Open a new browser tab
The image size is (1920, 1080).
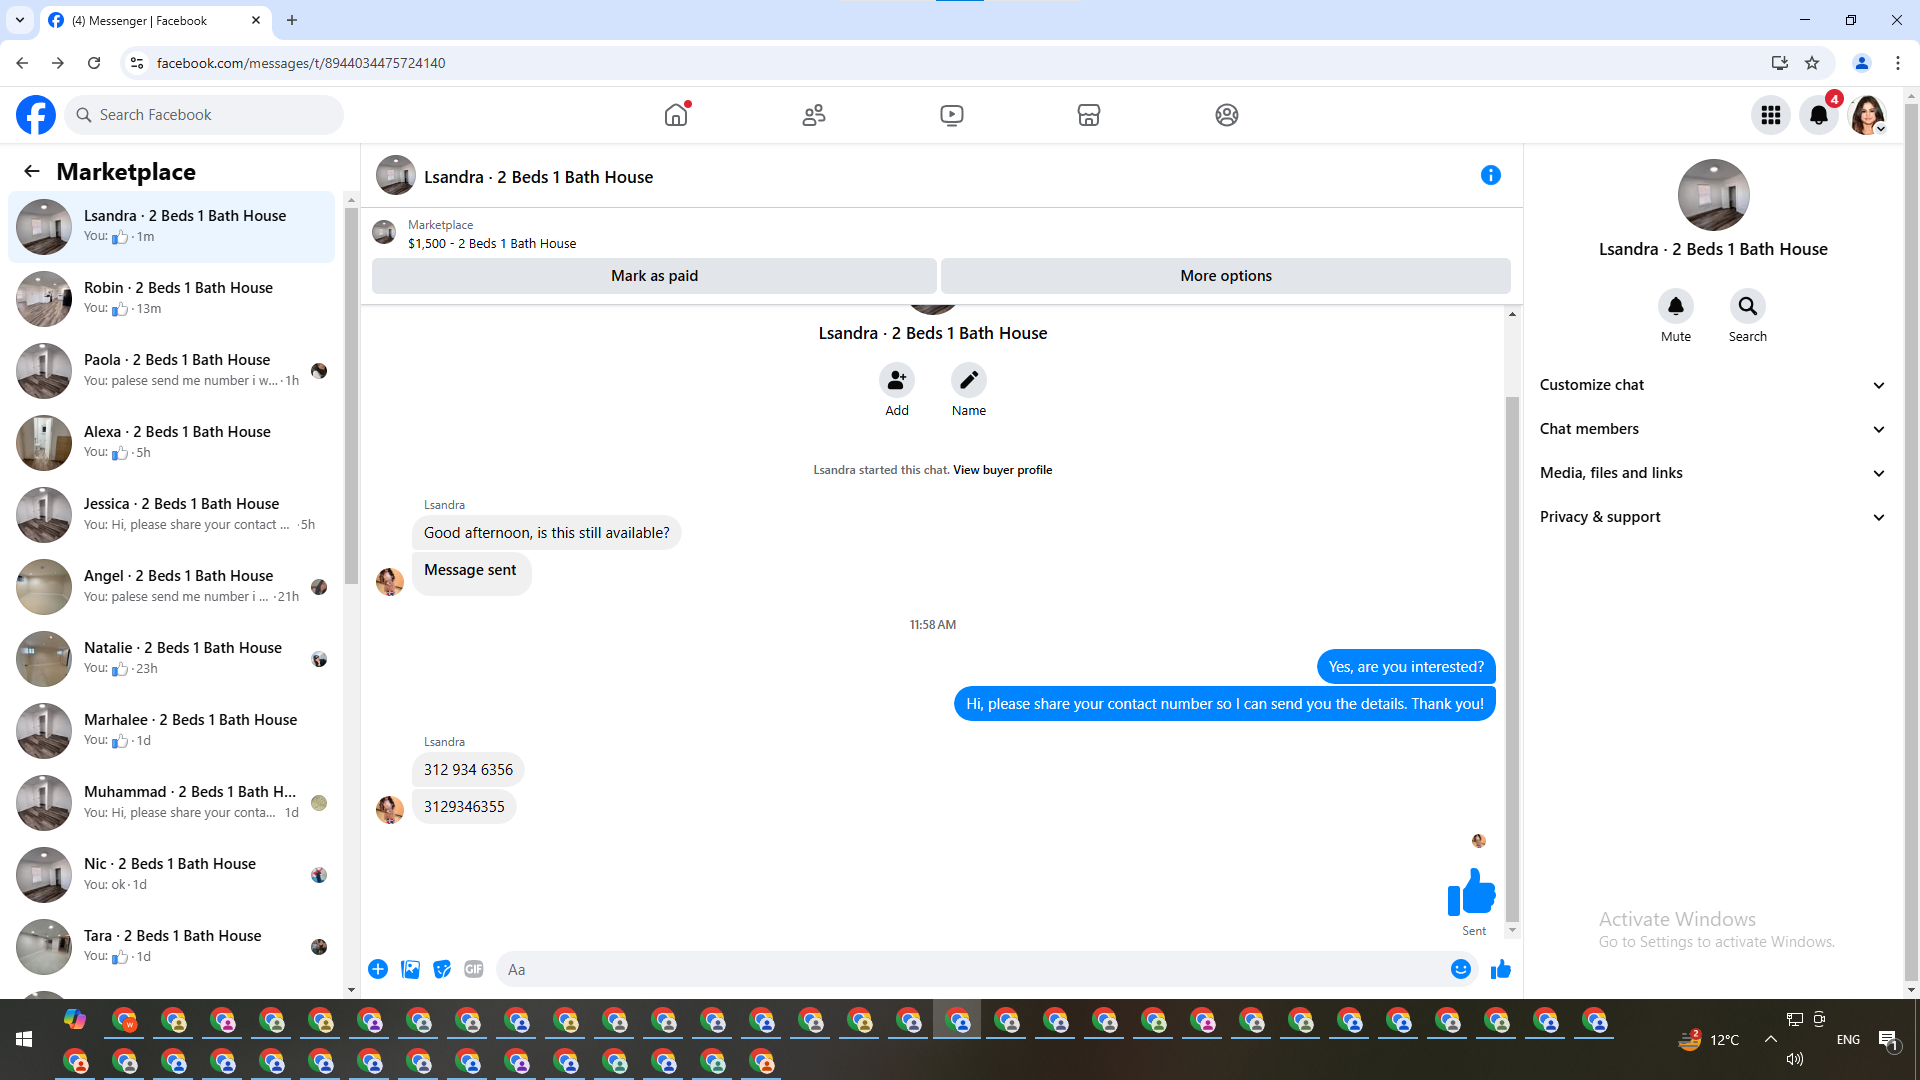(x=292, y=20)
